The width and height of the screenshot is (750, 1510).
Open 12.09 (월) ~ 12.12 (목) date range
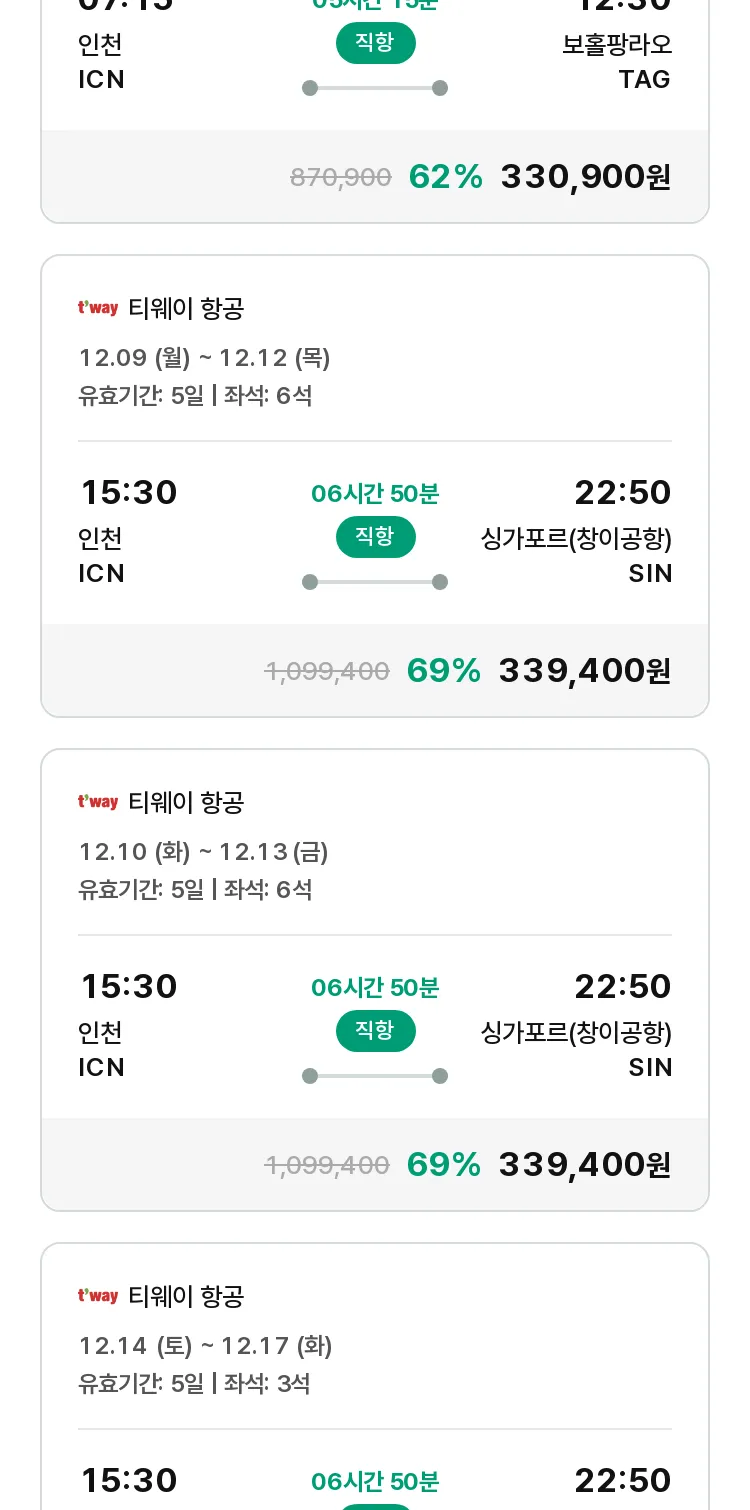pos(204,358)
